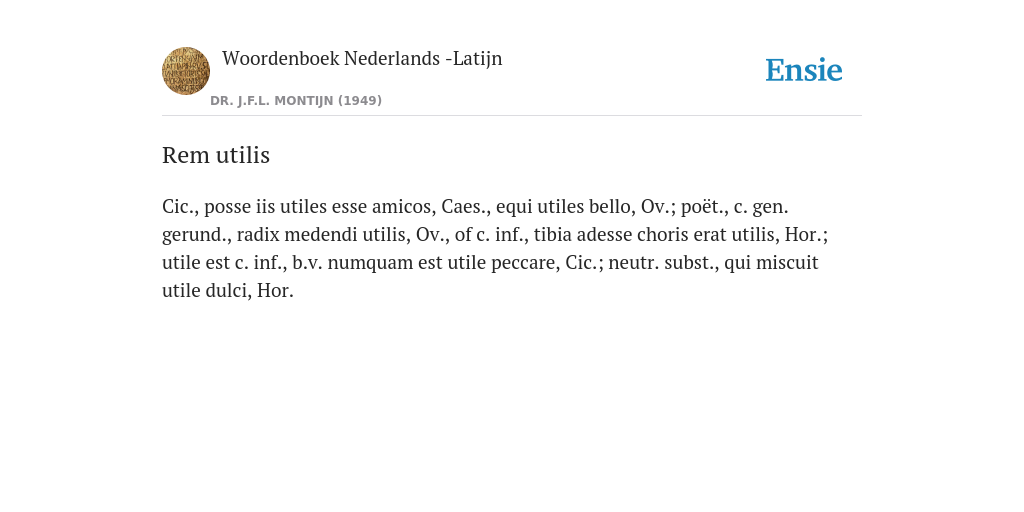The height and width of the screenshot is (512, 1024).
Task: Select the author DR. J.F.L. MONTIJN (1949)
Action: 296,101
